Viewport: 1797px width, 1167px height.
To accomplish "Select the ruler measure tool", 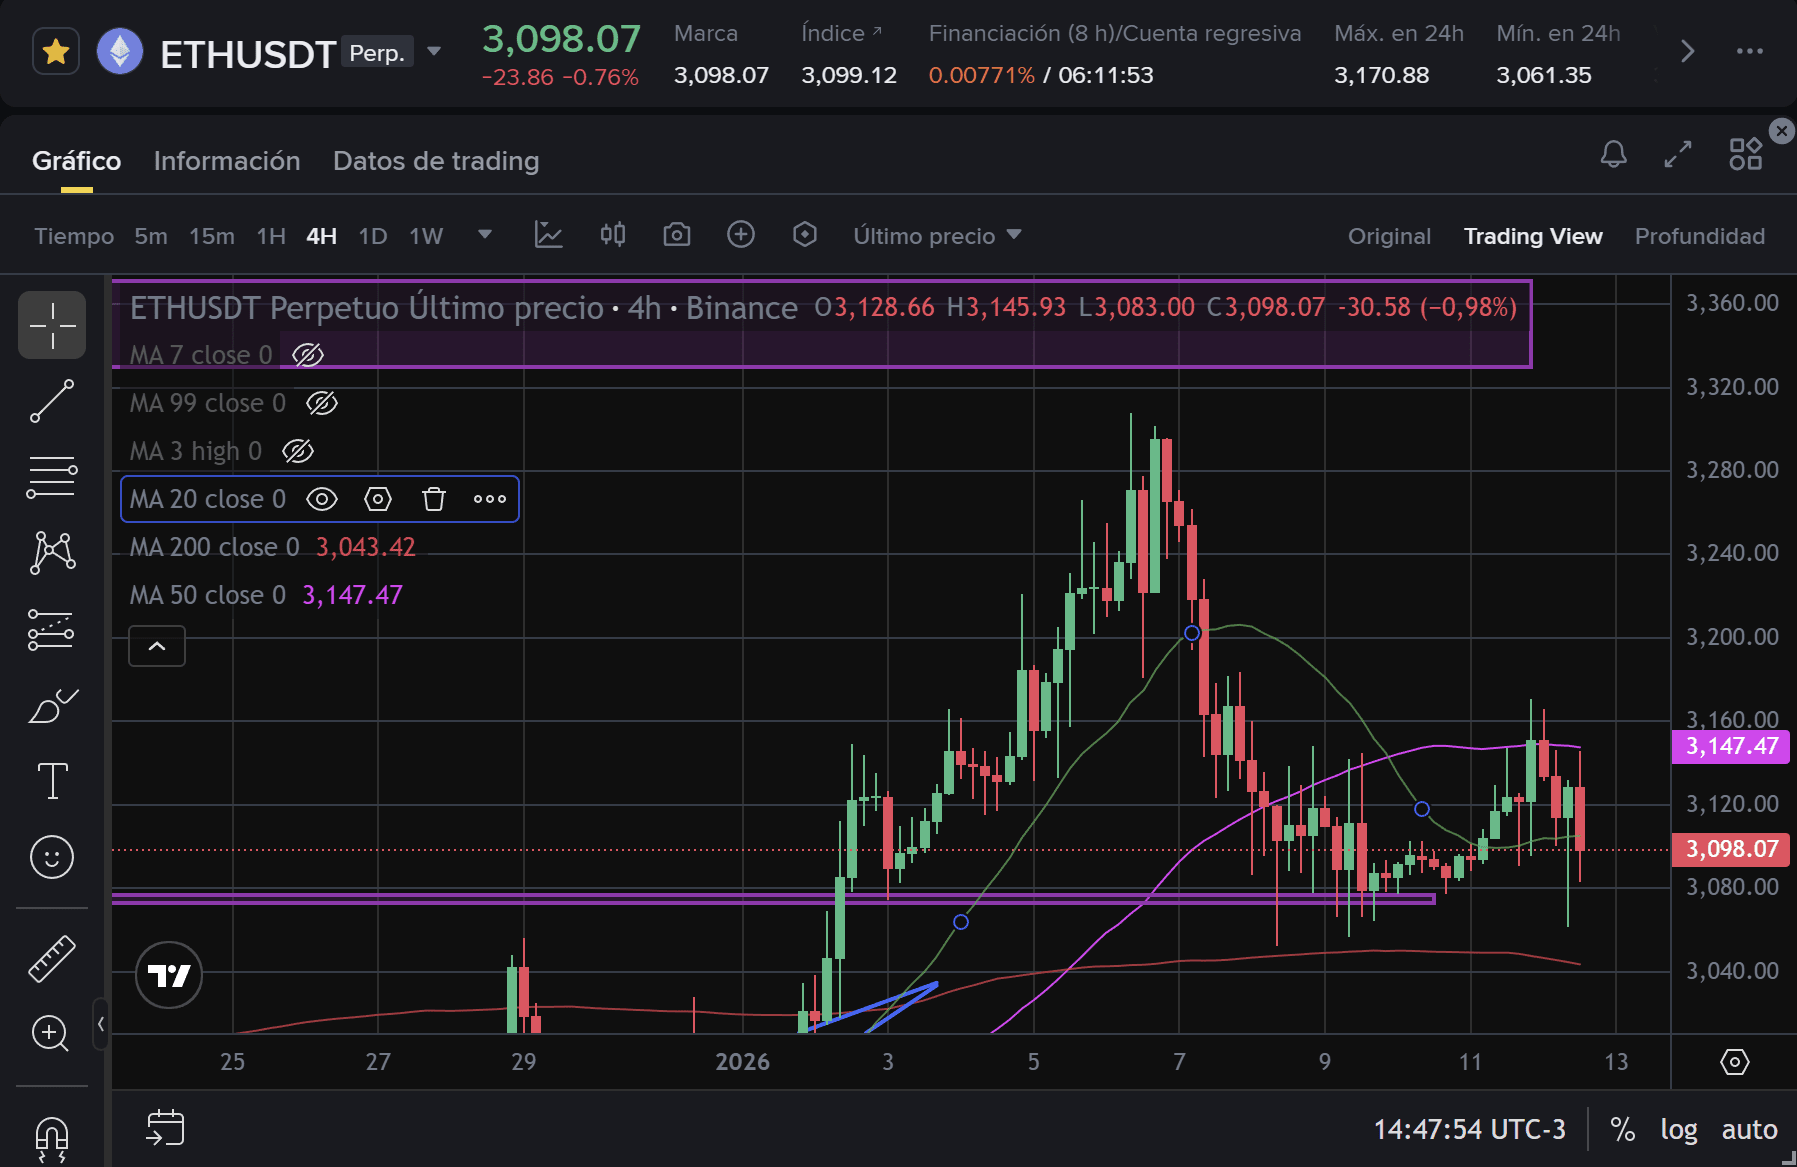I will click(x=52, y=958).
